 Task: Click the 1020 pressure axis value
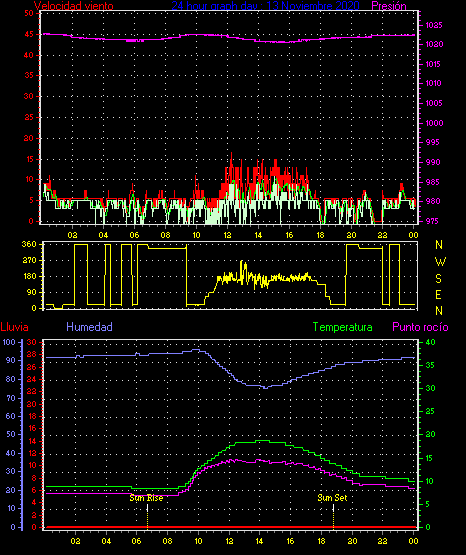point(434,44)
